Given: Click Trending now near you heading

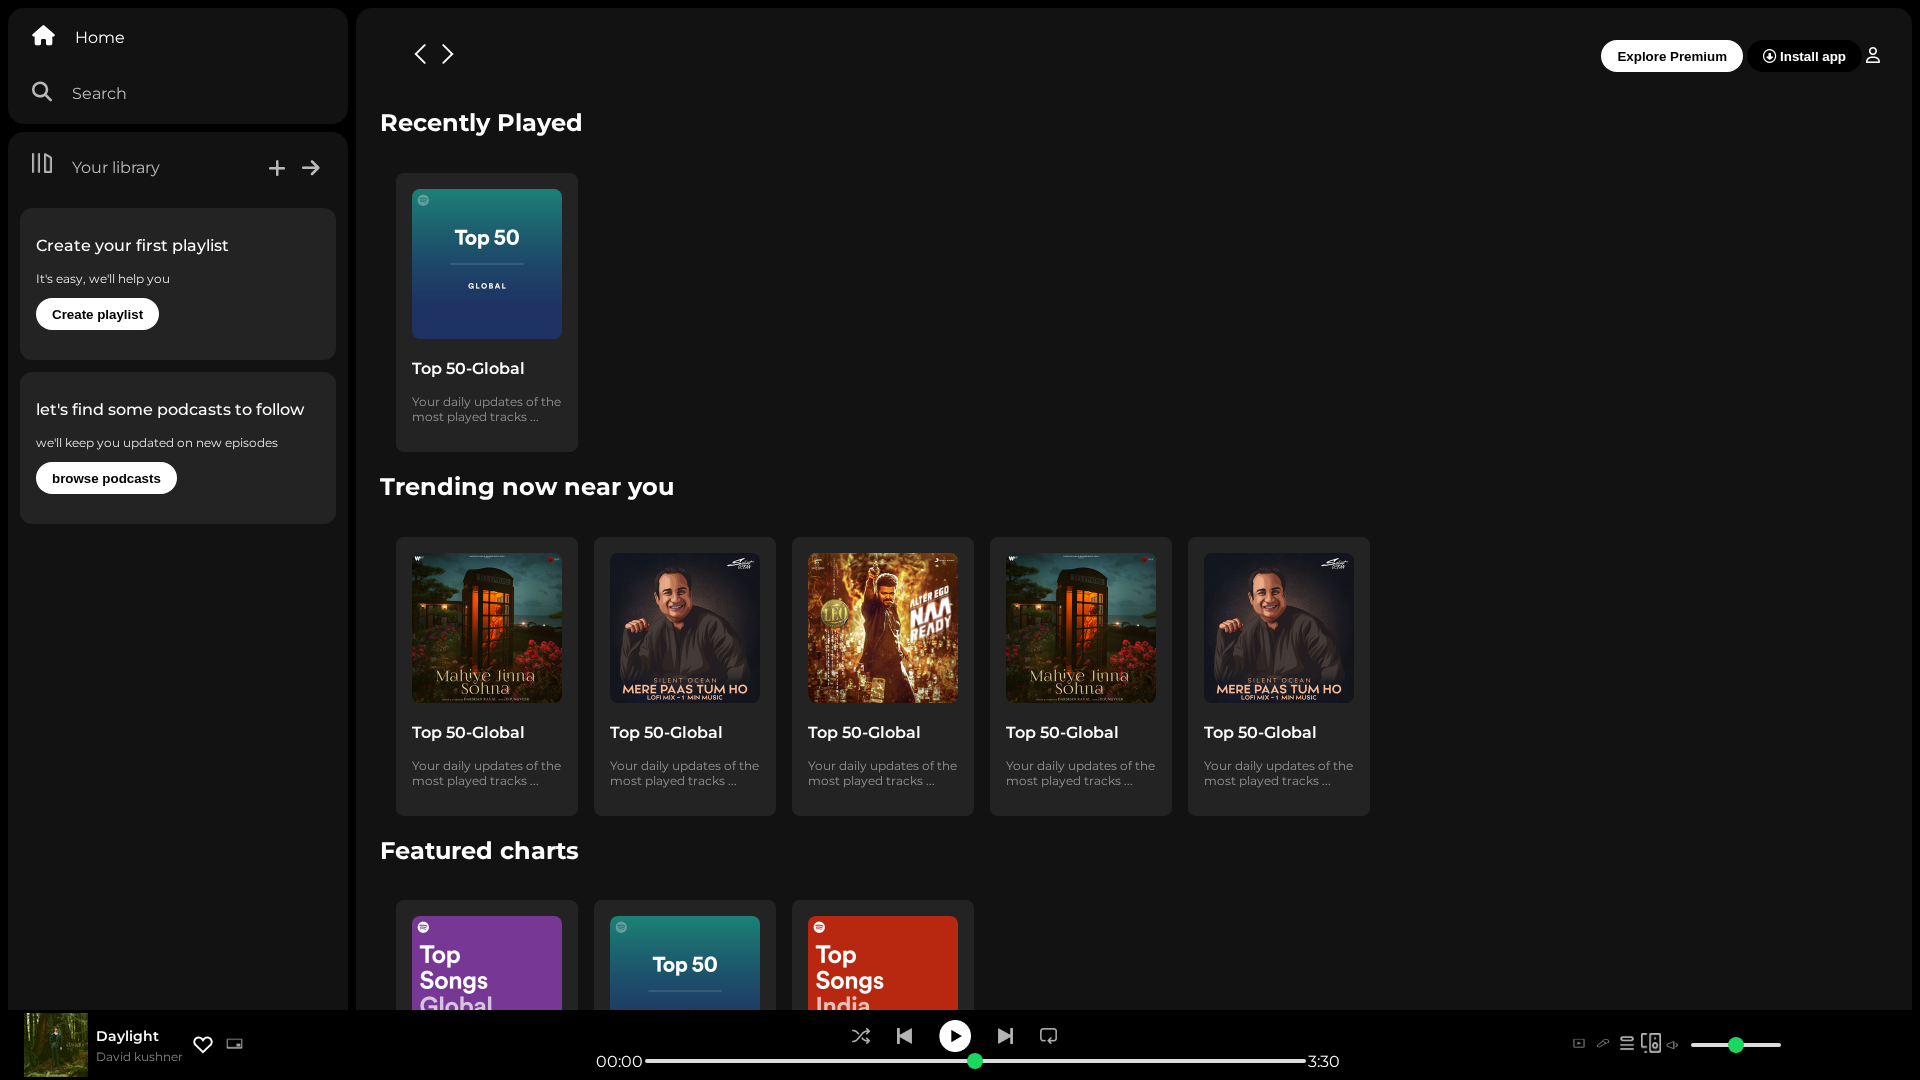Looking at the screenshot, I should tap(527, 487).
